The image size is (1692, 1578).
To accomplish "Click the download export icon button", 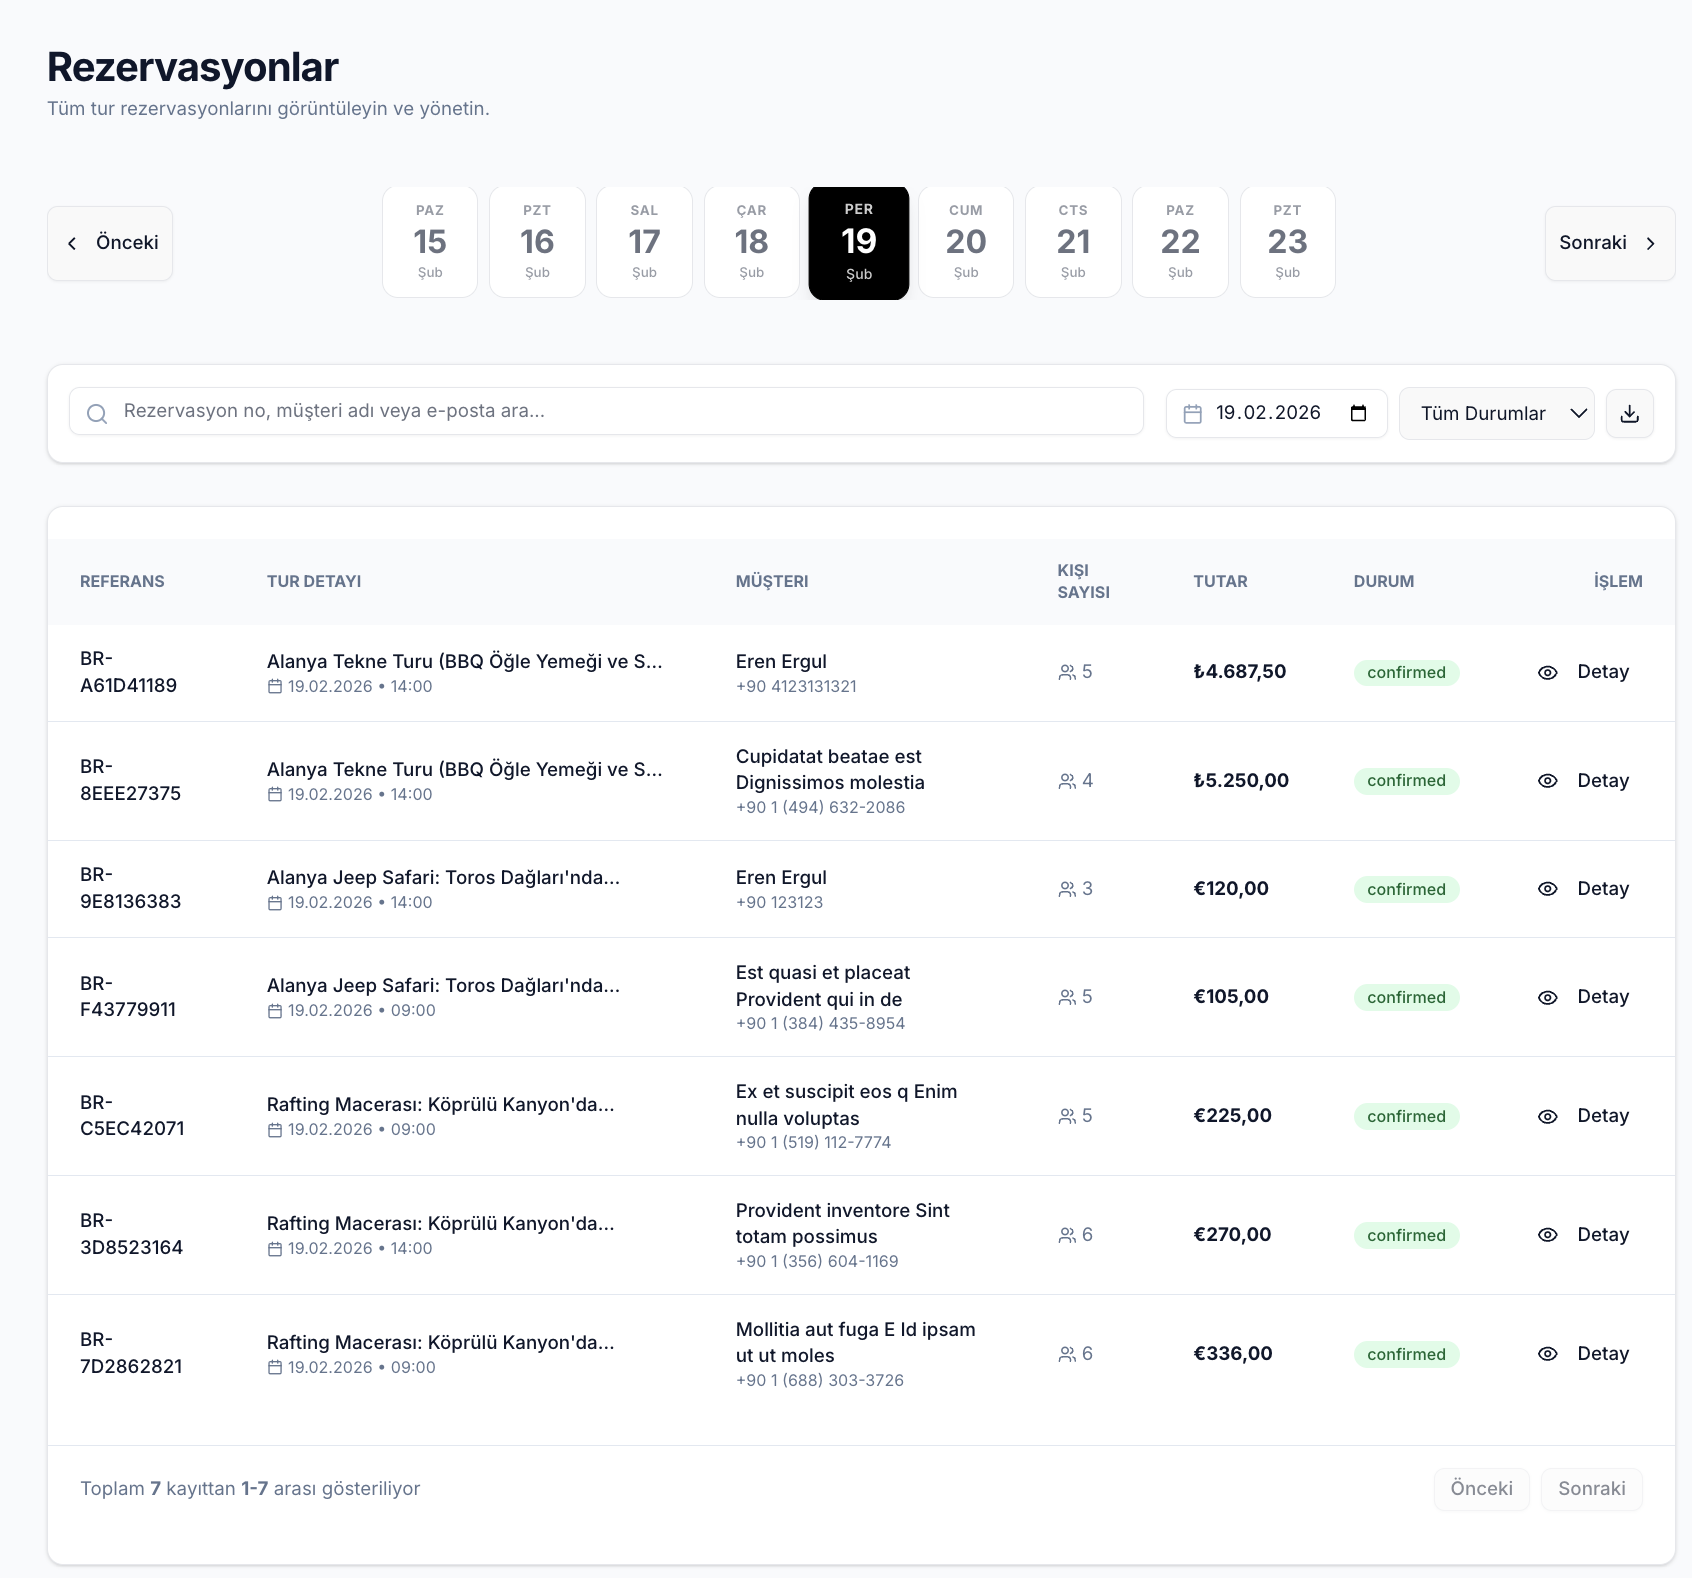I will point(1629,414).
